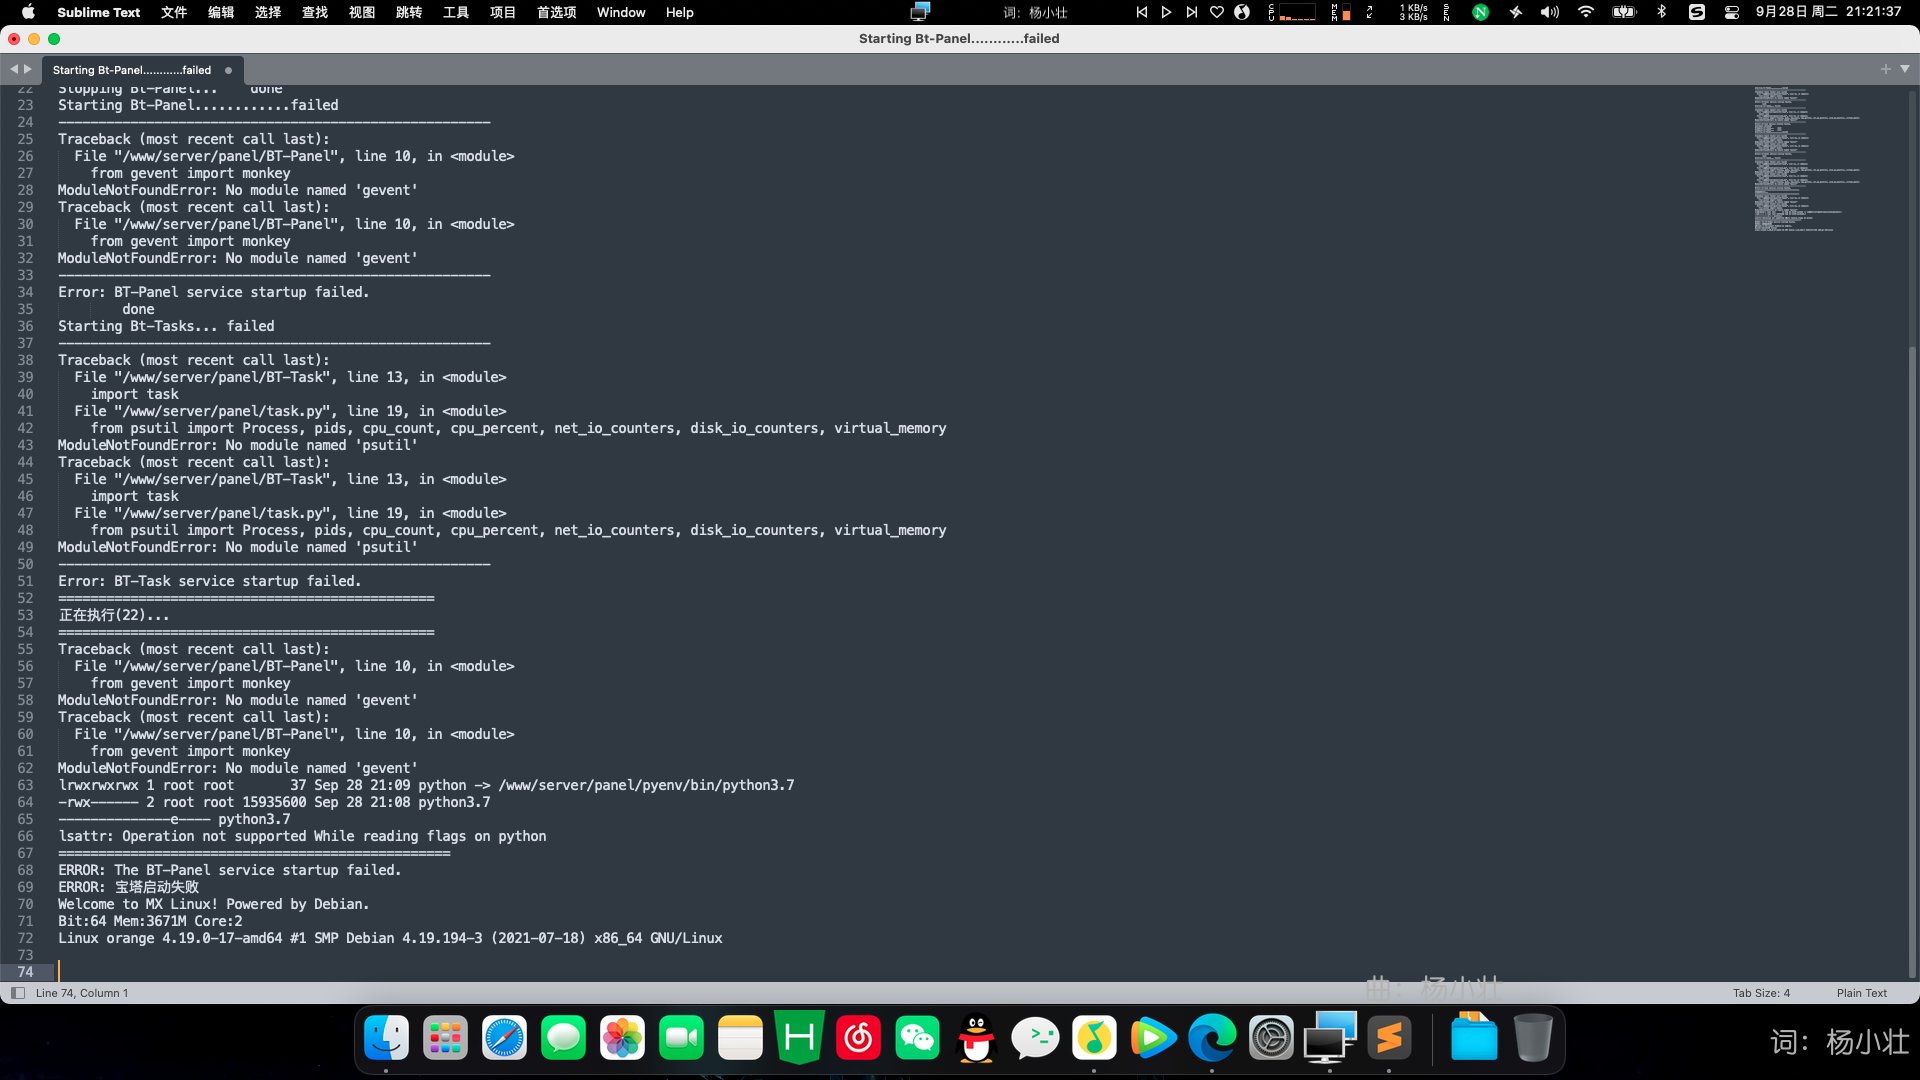The image size is (1920, 1080).
Task: Click the heart favorite menu bar icon
Action: (1216, 12)
